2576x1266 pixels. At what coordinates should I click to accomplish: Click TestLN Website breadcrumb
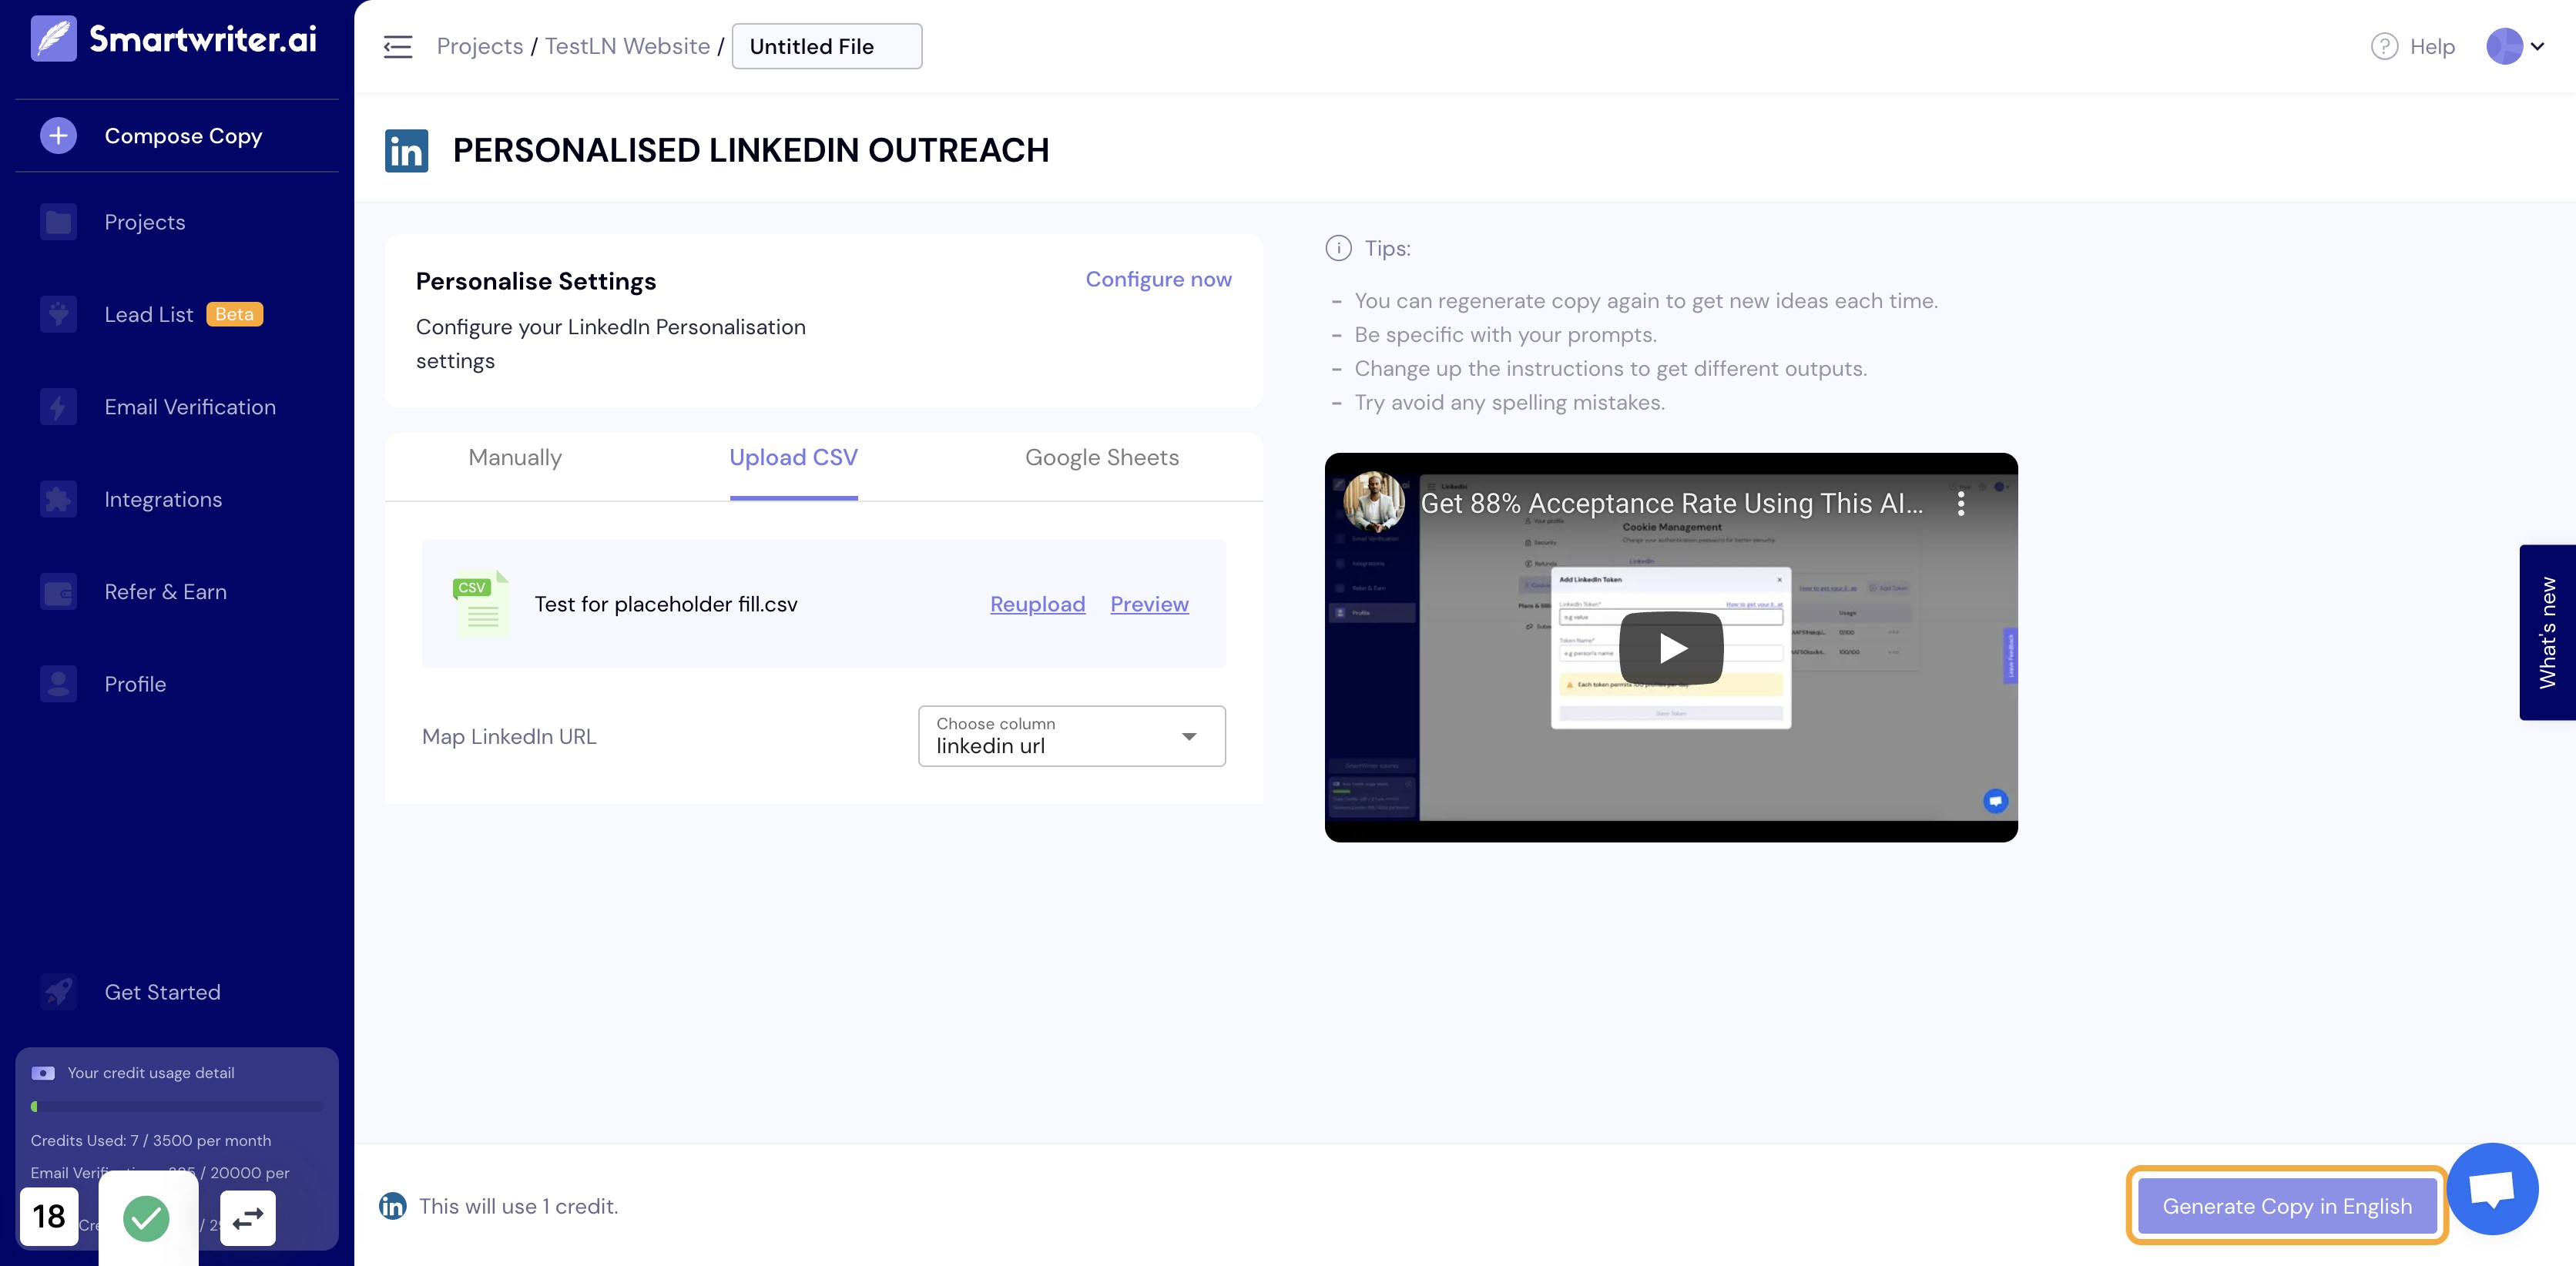(627, 46)
